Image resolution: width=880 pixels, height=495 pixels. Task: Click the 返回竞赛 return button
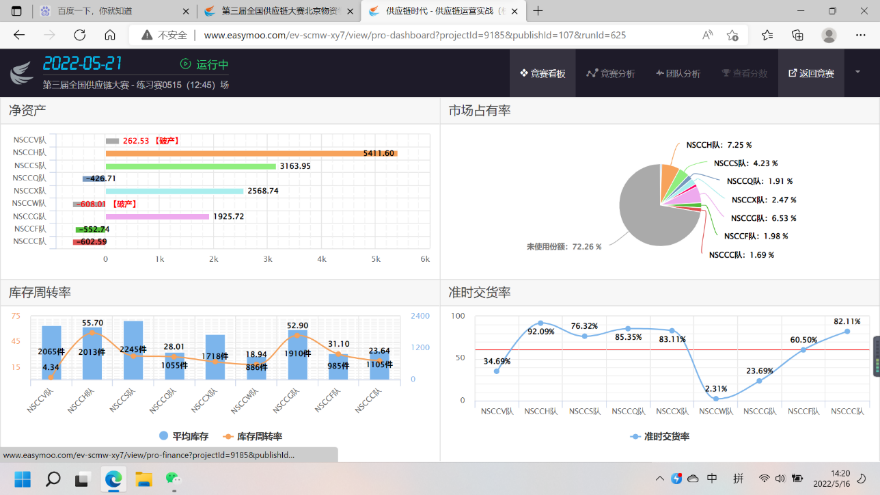click(810, 73)
